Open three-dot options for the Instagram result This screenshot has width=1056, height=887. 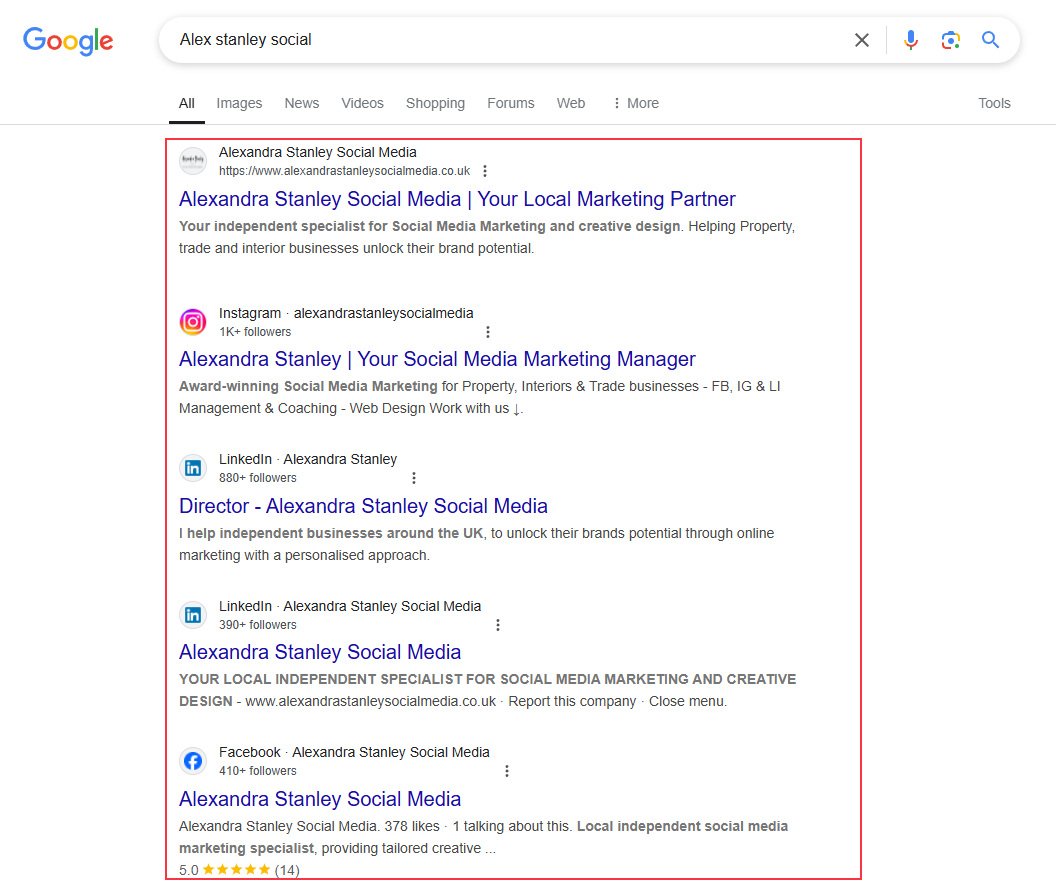[x=488, y=332]
